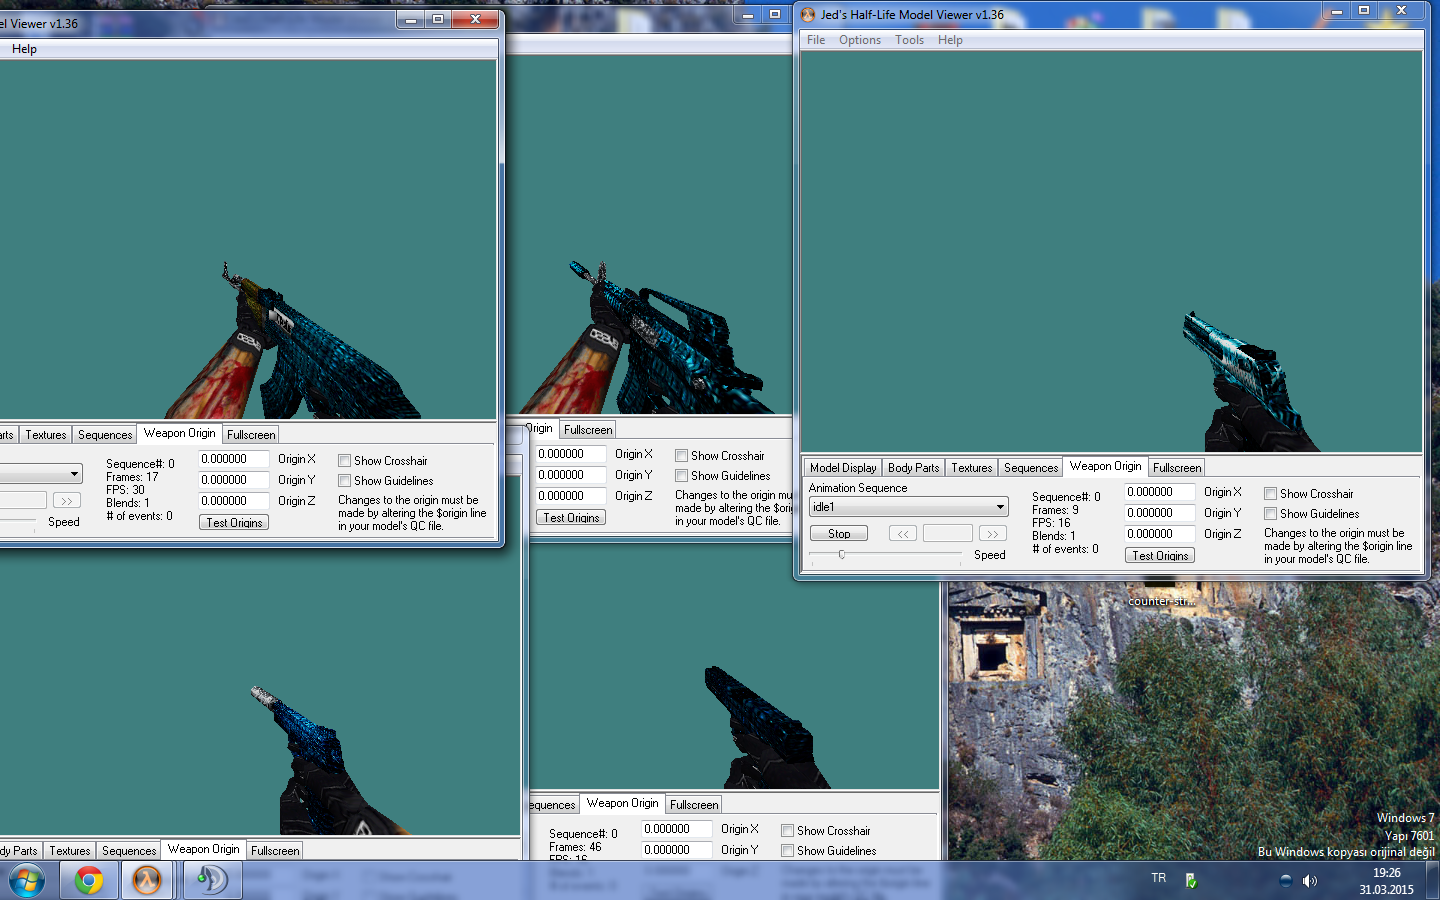Select the Fullscreen tab in Deagle window

coord(1177,468)
